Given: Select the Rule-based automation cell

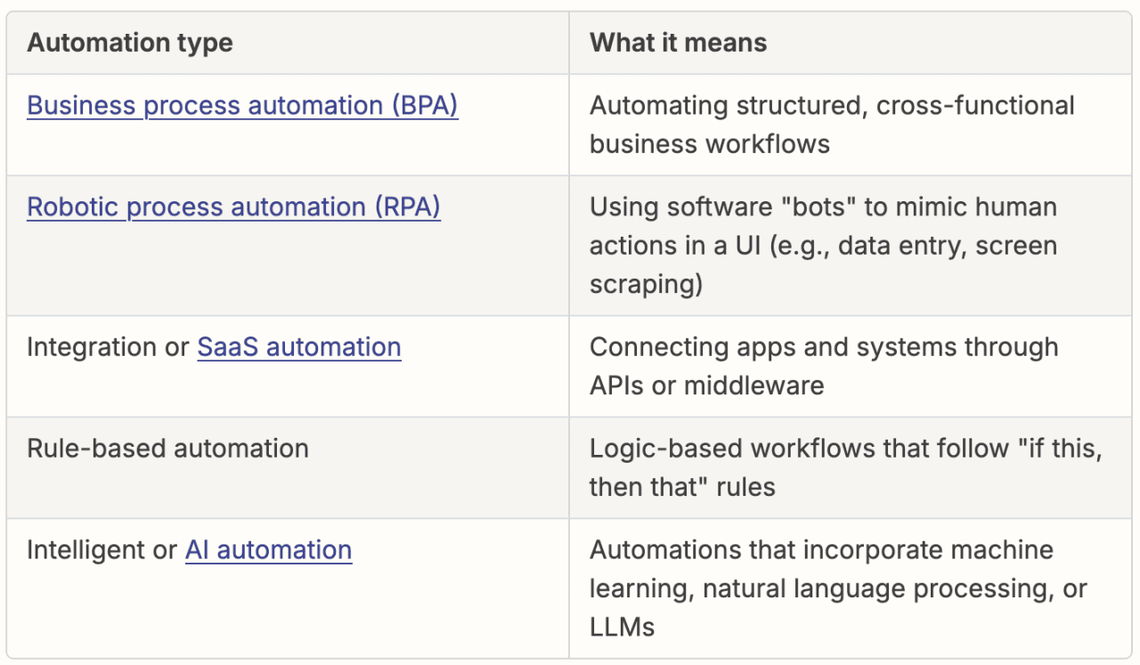Looking at the screenshot, I should click(168, 448).
